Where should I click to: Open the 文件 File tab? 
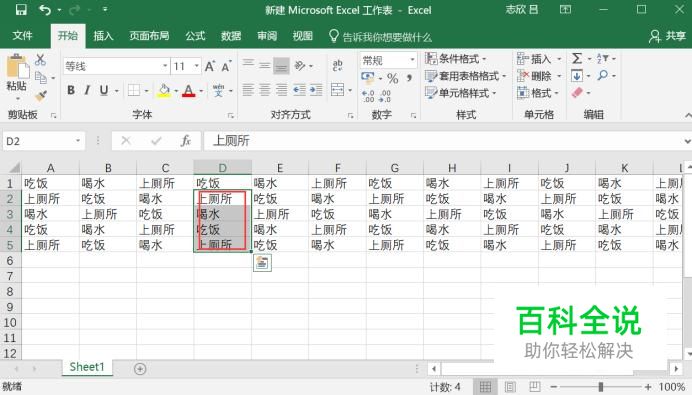point(22,36)
